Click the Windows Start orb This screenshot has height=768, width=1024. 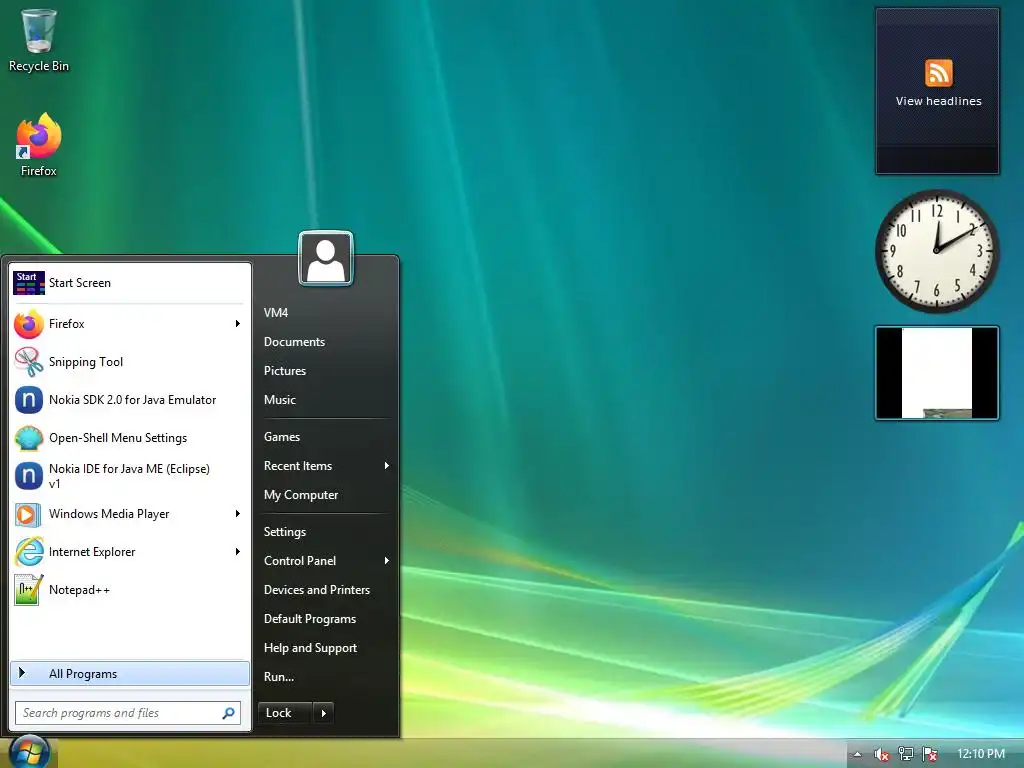(29, 752)
